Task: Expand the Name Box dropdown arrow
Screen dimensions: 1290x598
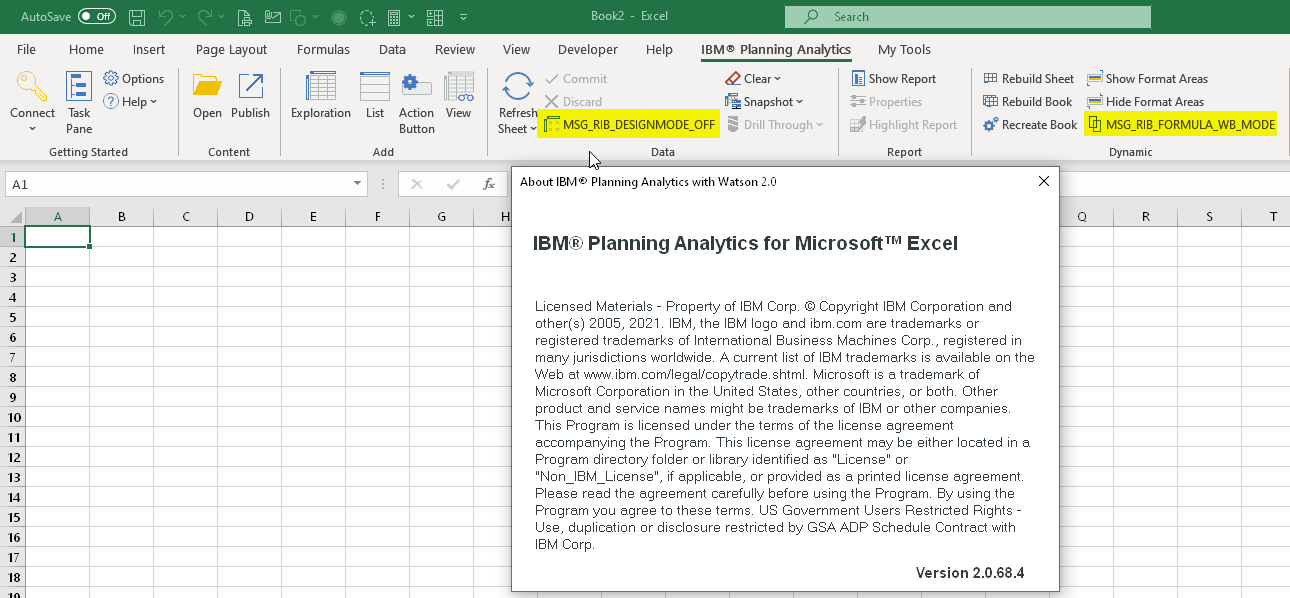Action: 358,185
